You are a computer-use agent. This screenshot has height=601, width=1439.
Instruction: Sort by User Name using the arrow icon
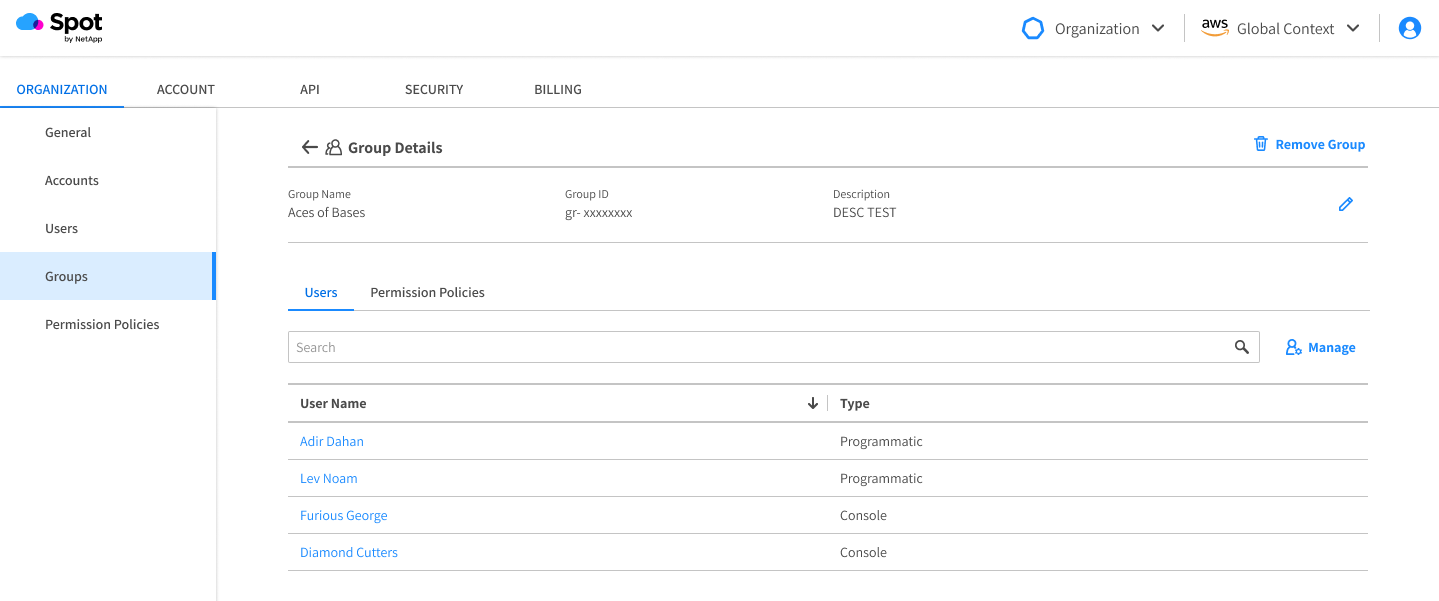click(812, 403)
